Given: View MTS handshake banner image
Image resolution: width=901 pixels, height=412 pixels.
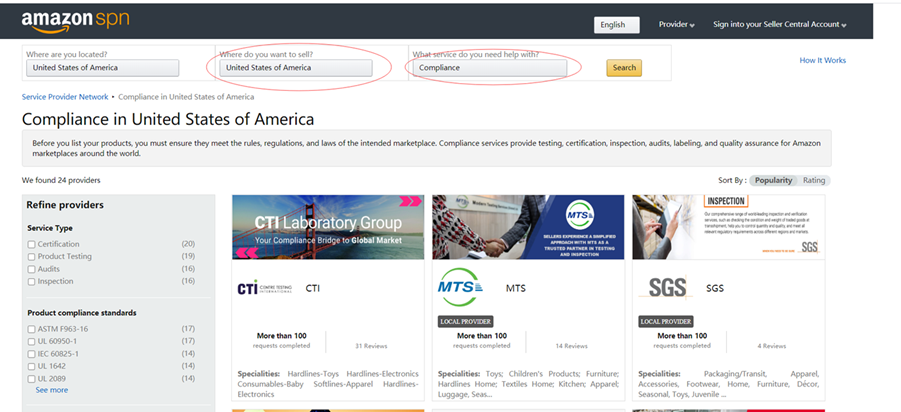Looking at the screenshot, I should tap(528, 227).
